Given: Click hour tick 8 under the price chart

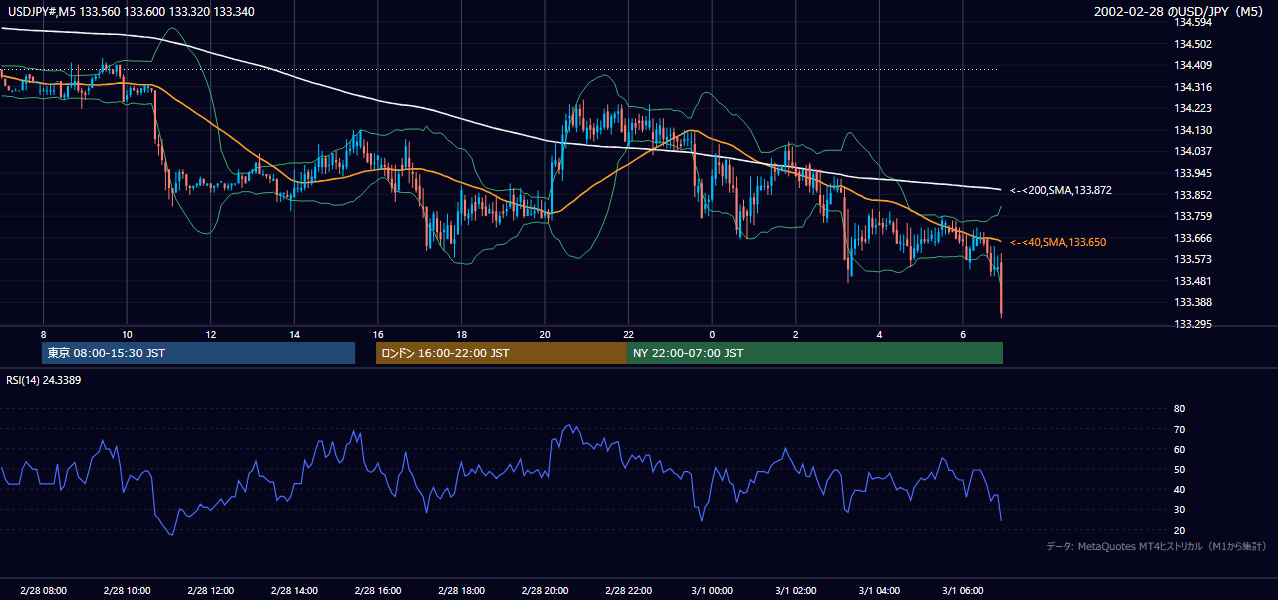Looking at the screenshot, I should pos(43,334).
